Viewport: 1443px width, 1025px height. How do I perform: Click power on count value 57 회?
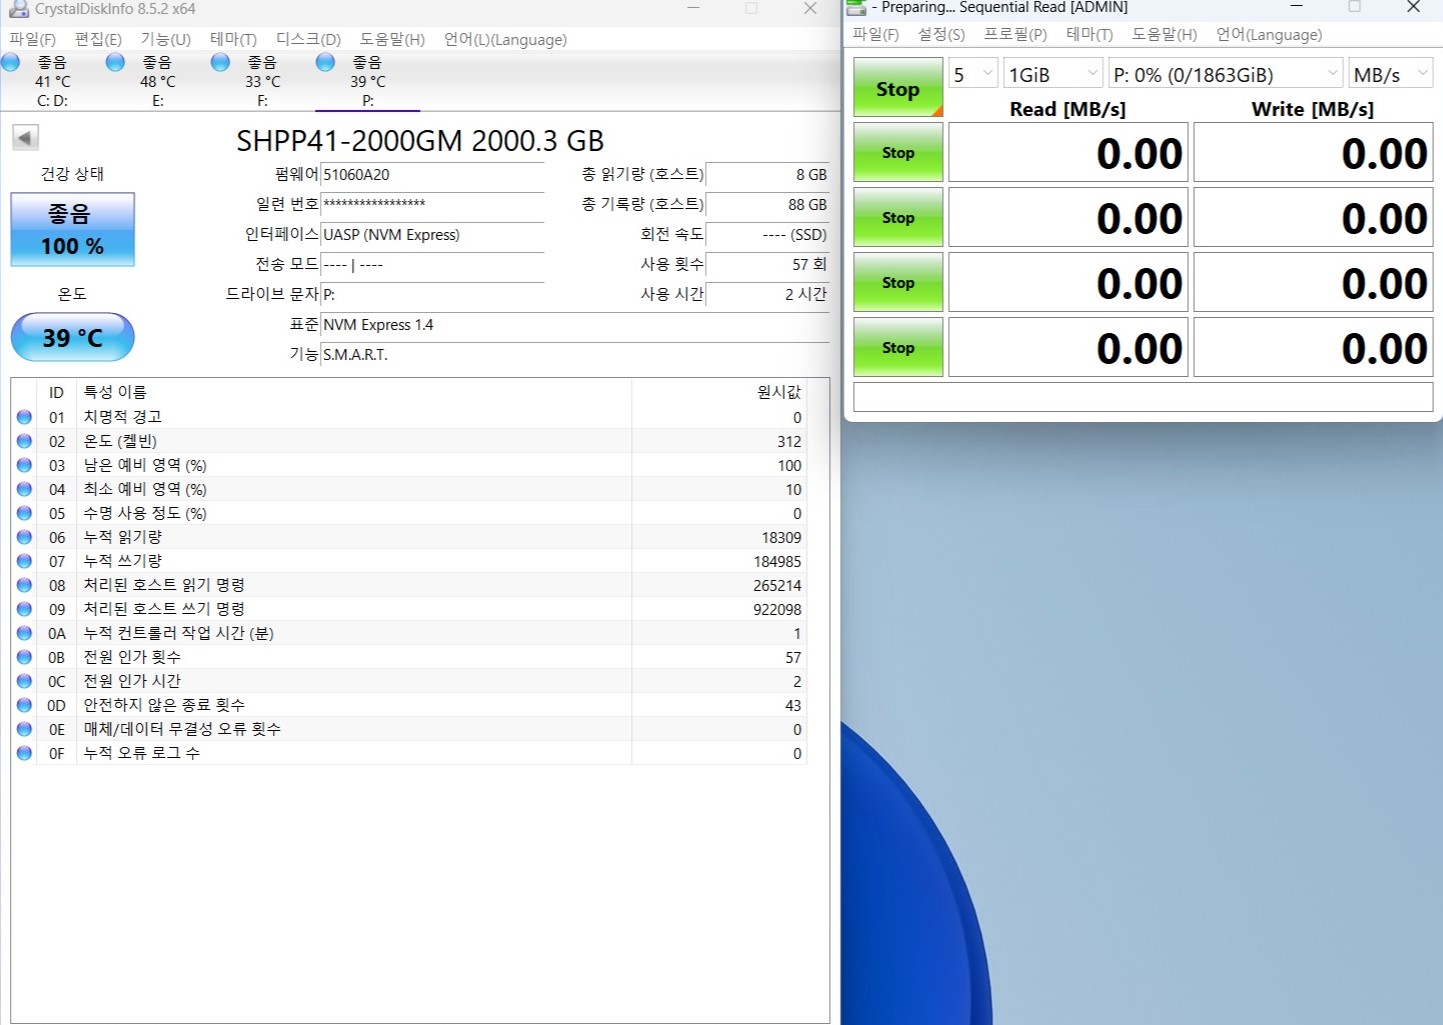(767, 264)
